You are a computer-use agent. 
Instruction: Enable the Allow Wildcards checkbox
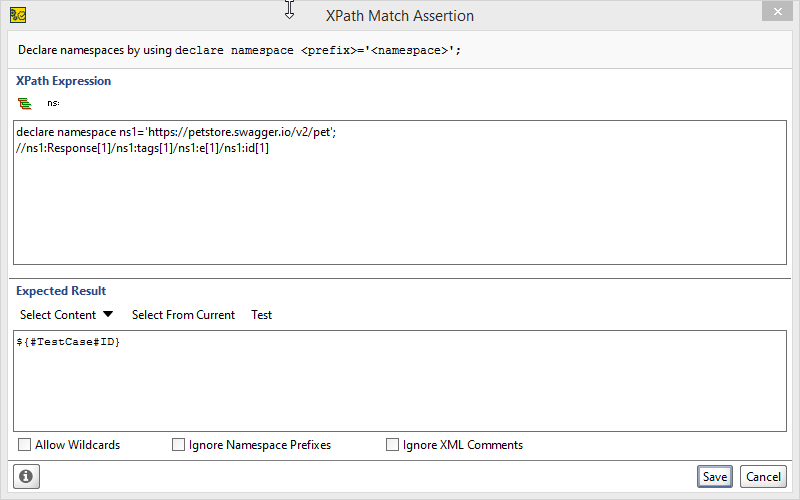24,445
